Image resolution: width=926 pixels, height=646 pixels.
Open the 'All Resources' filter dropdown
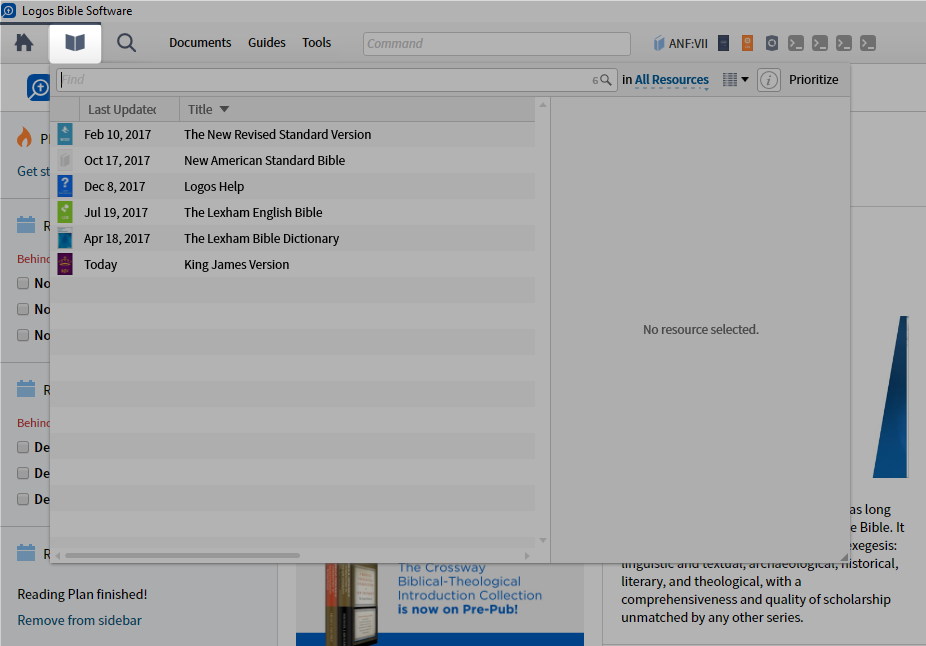click(x=671, y=80)
